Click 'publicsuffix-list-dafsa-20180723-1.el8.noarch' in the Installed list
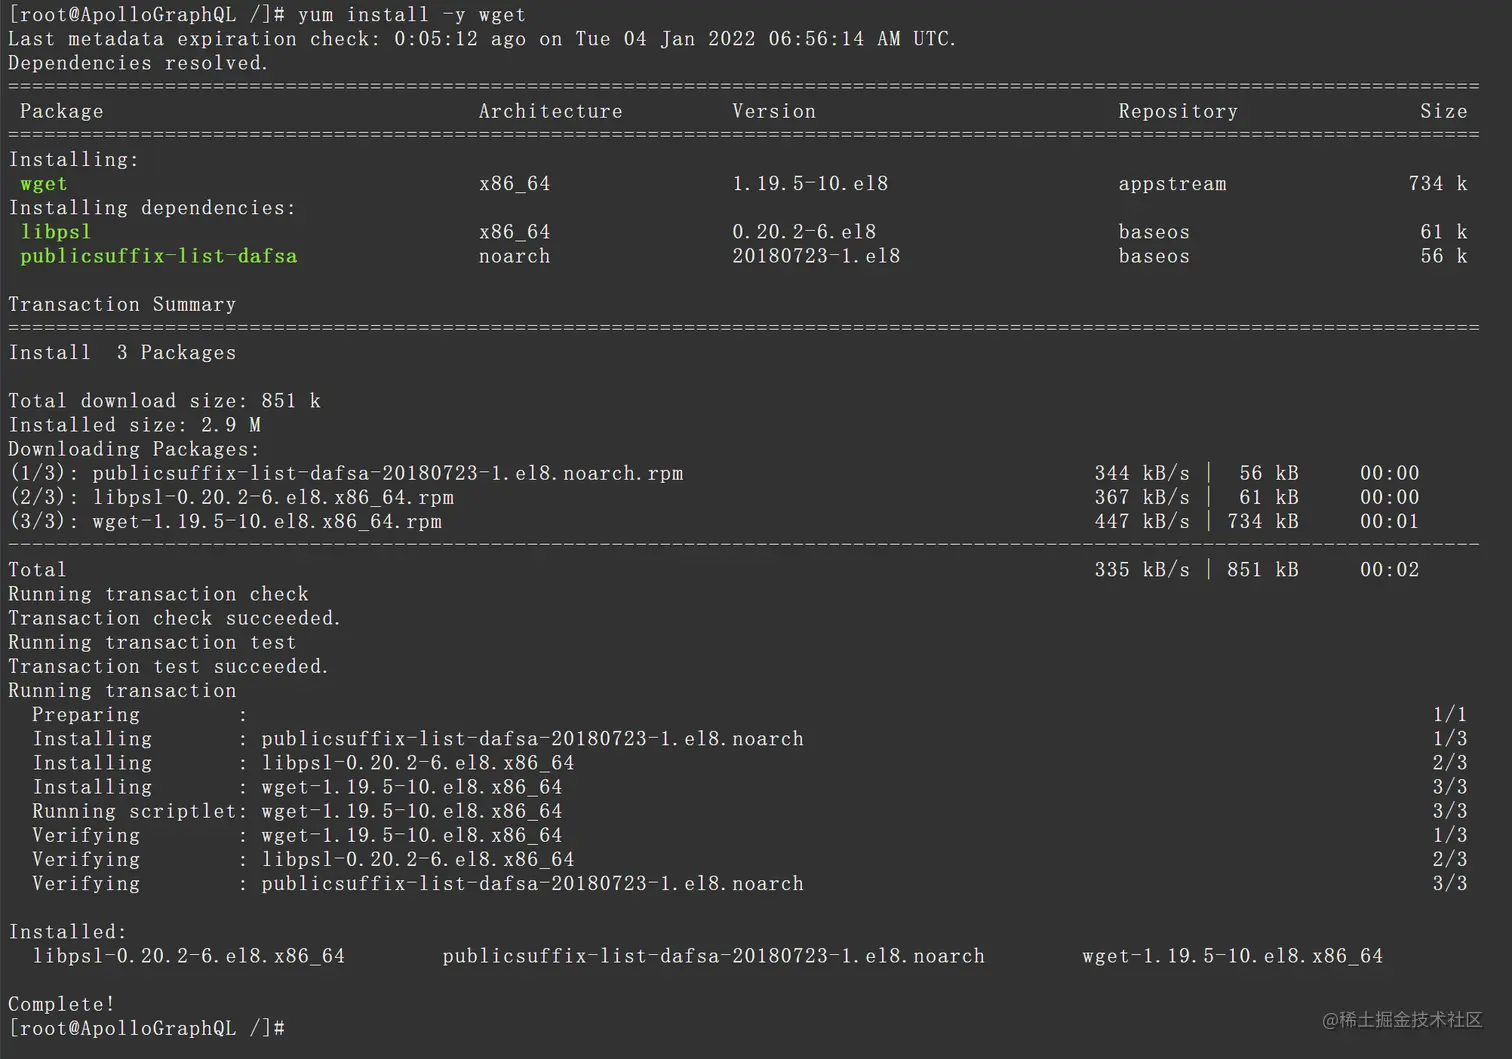The image size is (1512, 1059). pyautogui.click(x=714, y=956)
